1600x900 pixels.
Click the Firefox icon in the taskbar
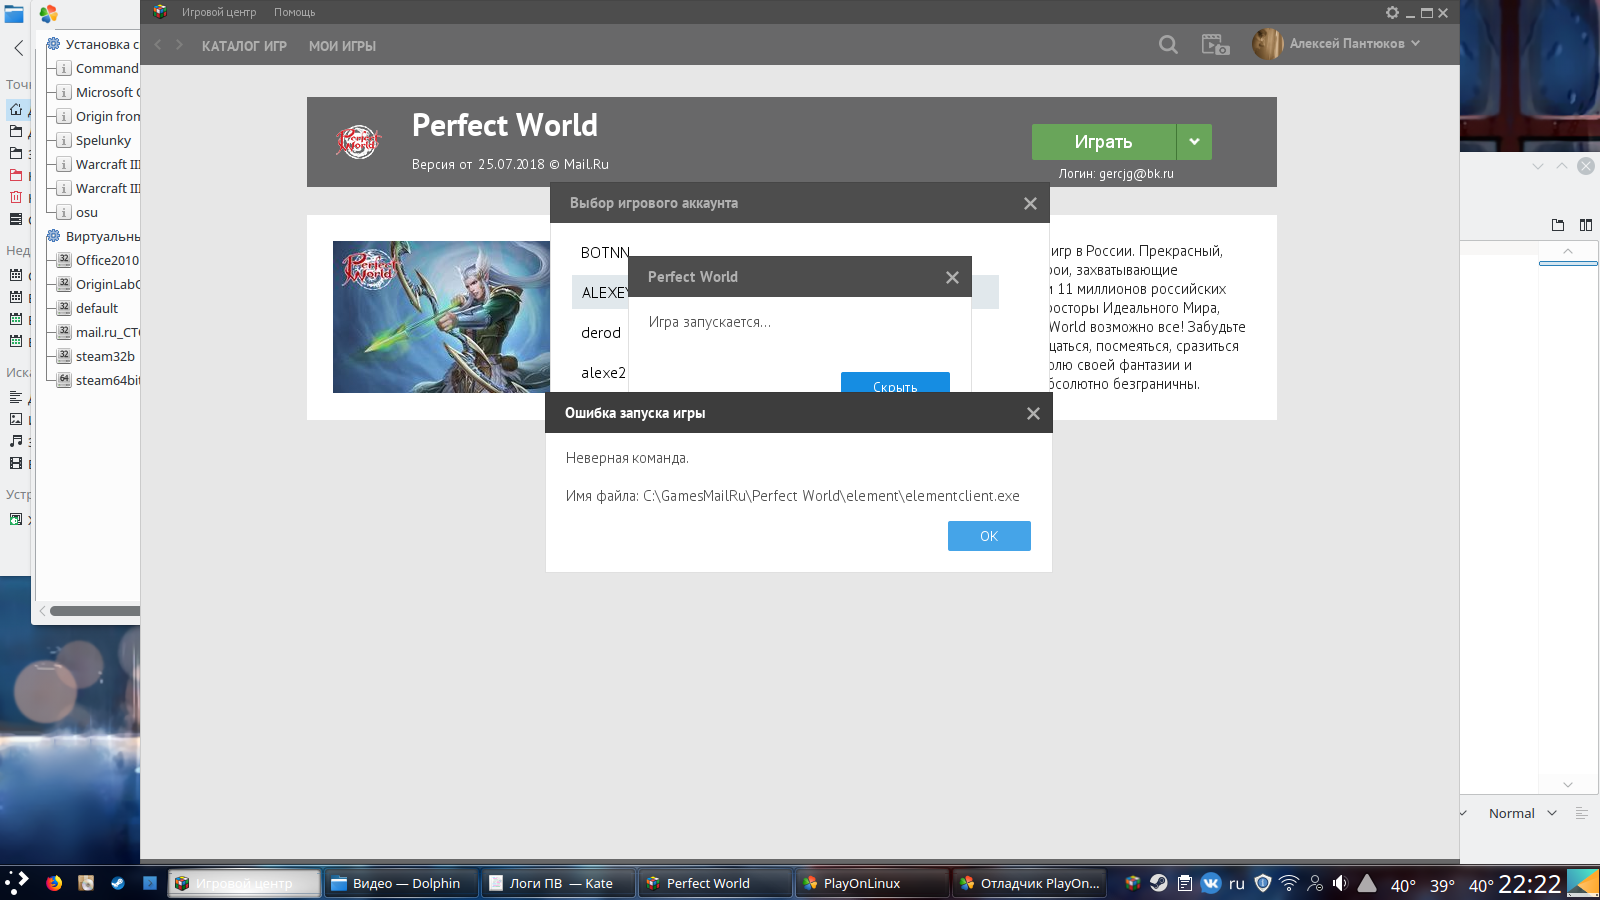click(54, 883)
